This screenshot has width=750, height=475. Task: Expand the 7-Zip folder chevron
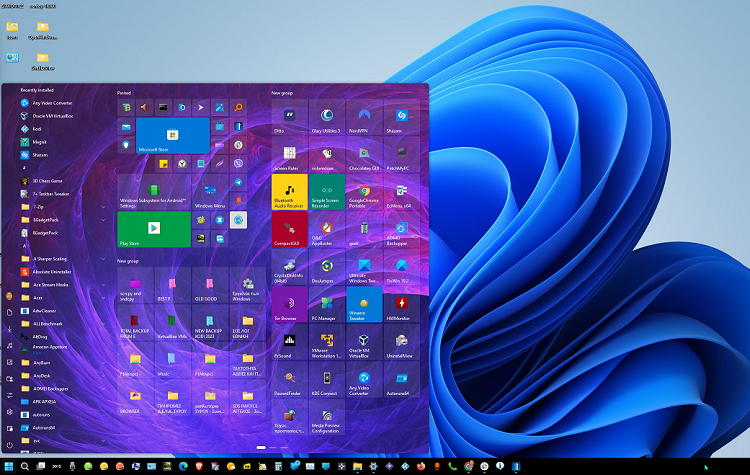point(103,207)
